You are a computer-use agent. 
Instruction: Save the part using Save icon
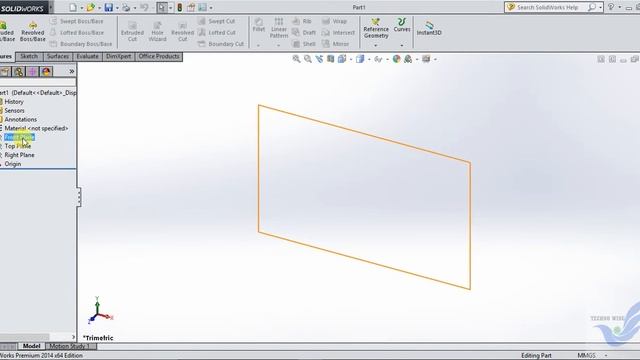pos(109,7)
